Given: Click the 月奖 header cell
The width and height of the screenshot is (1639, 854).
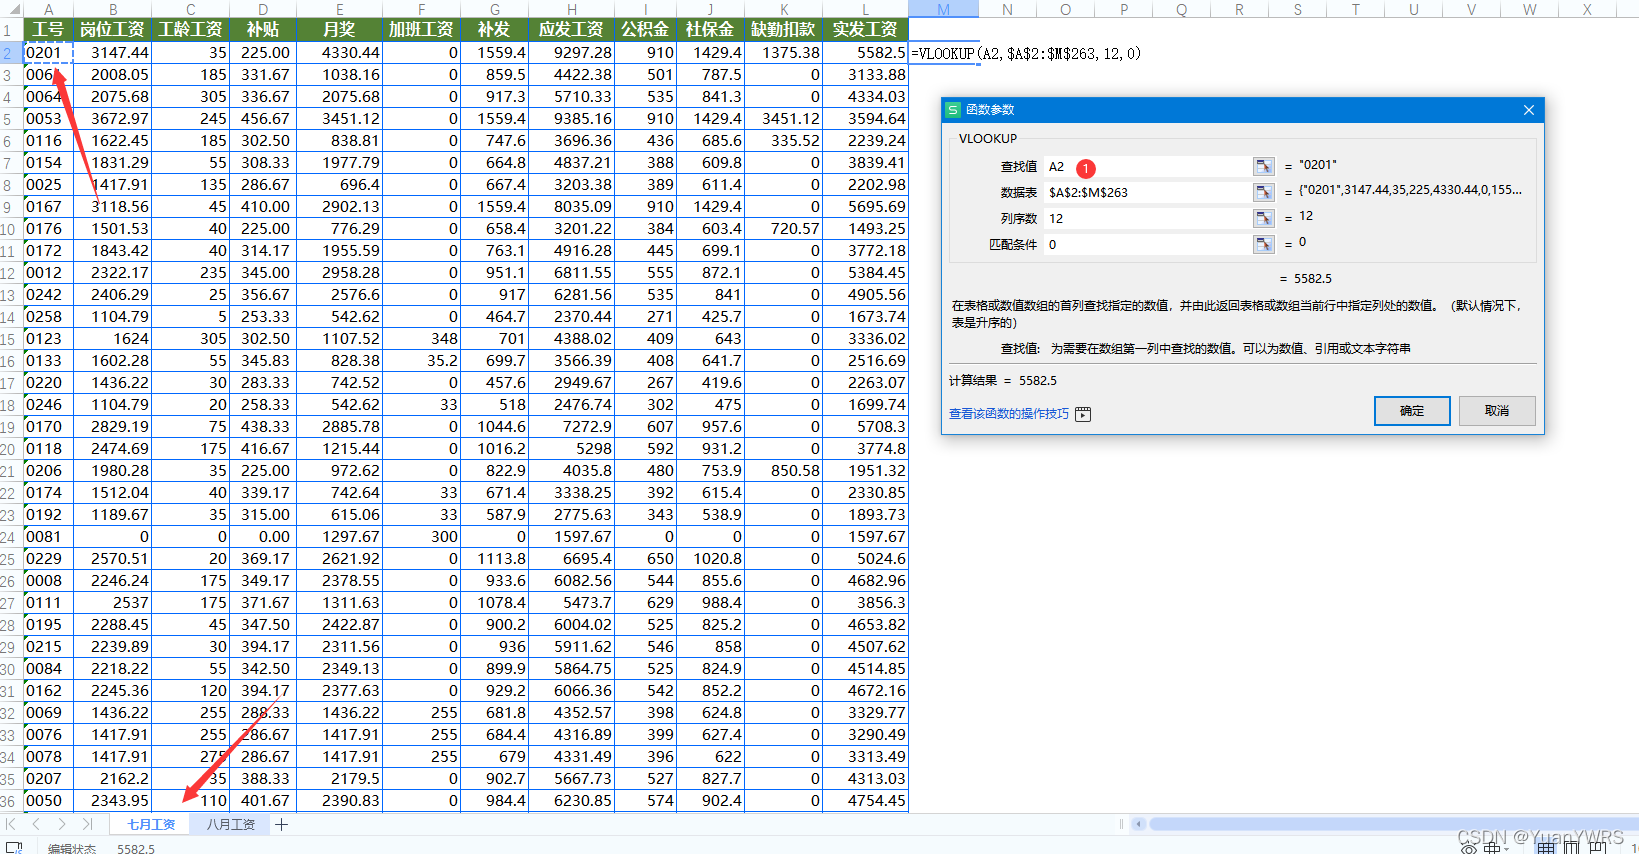Looking at the screenshot, I should (x=339, y=30).
